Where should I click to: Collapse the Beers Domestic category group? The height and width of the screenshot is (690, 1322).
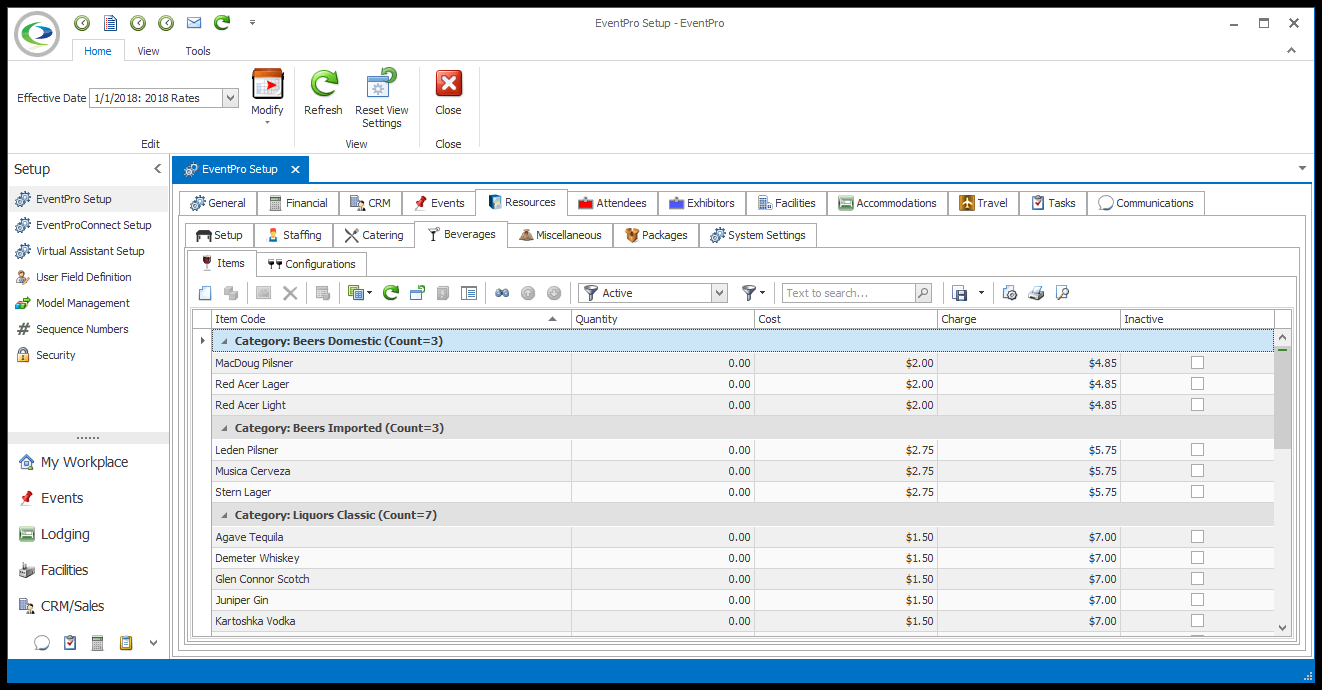click(224, 341)
